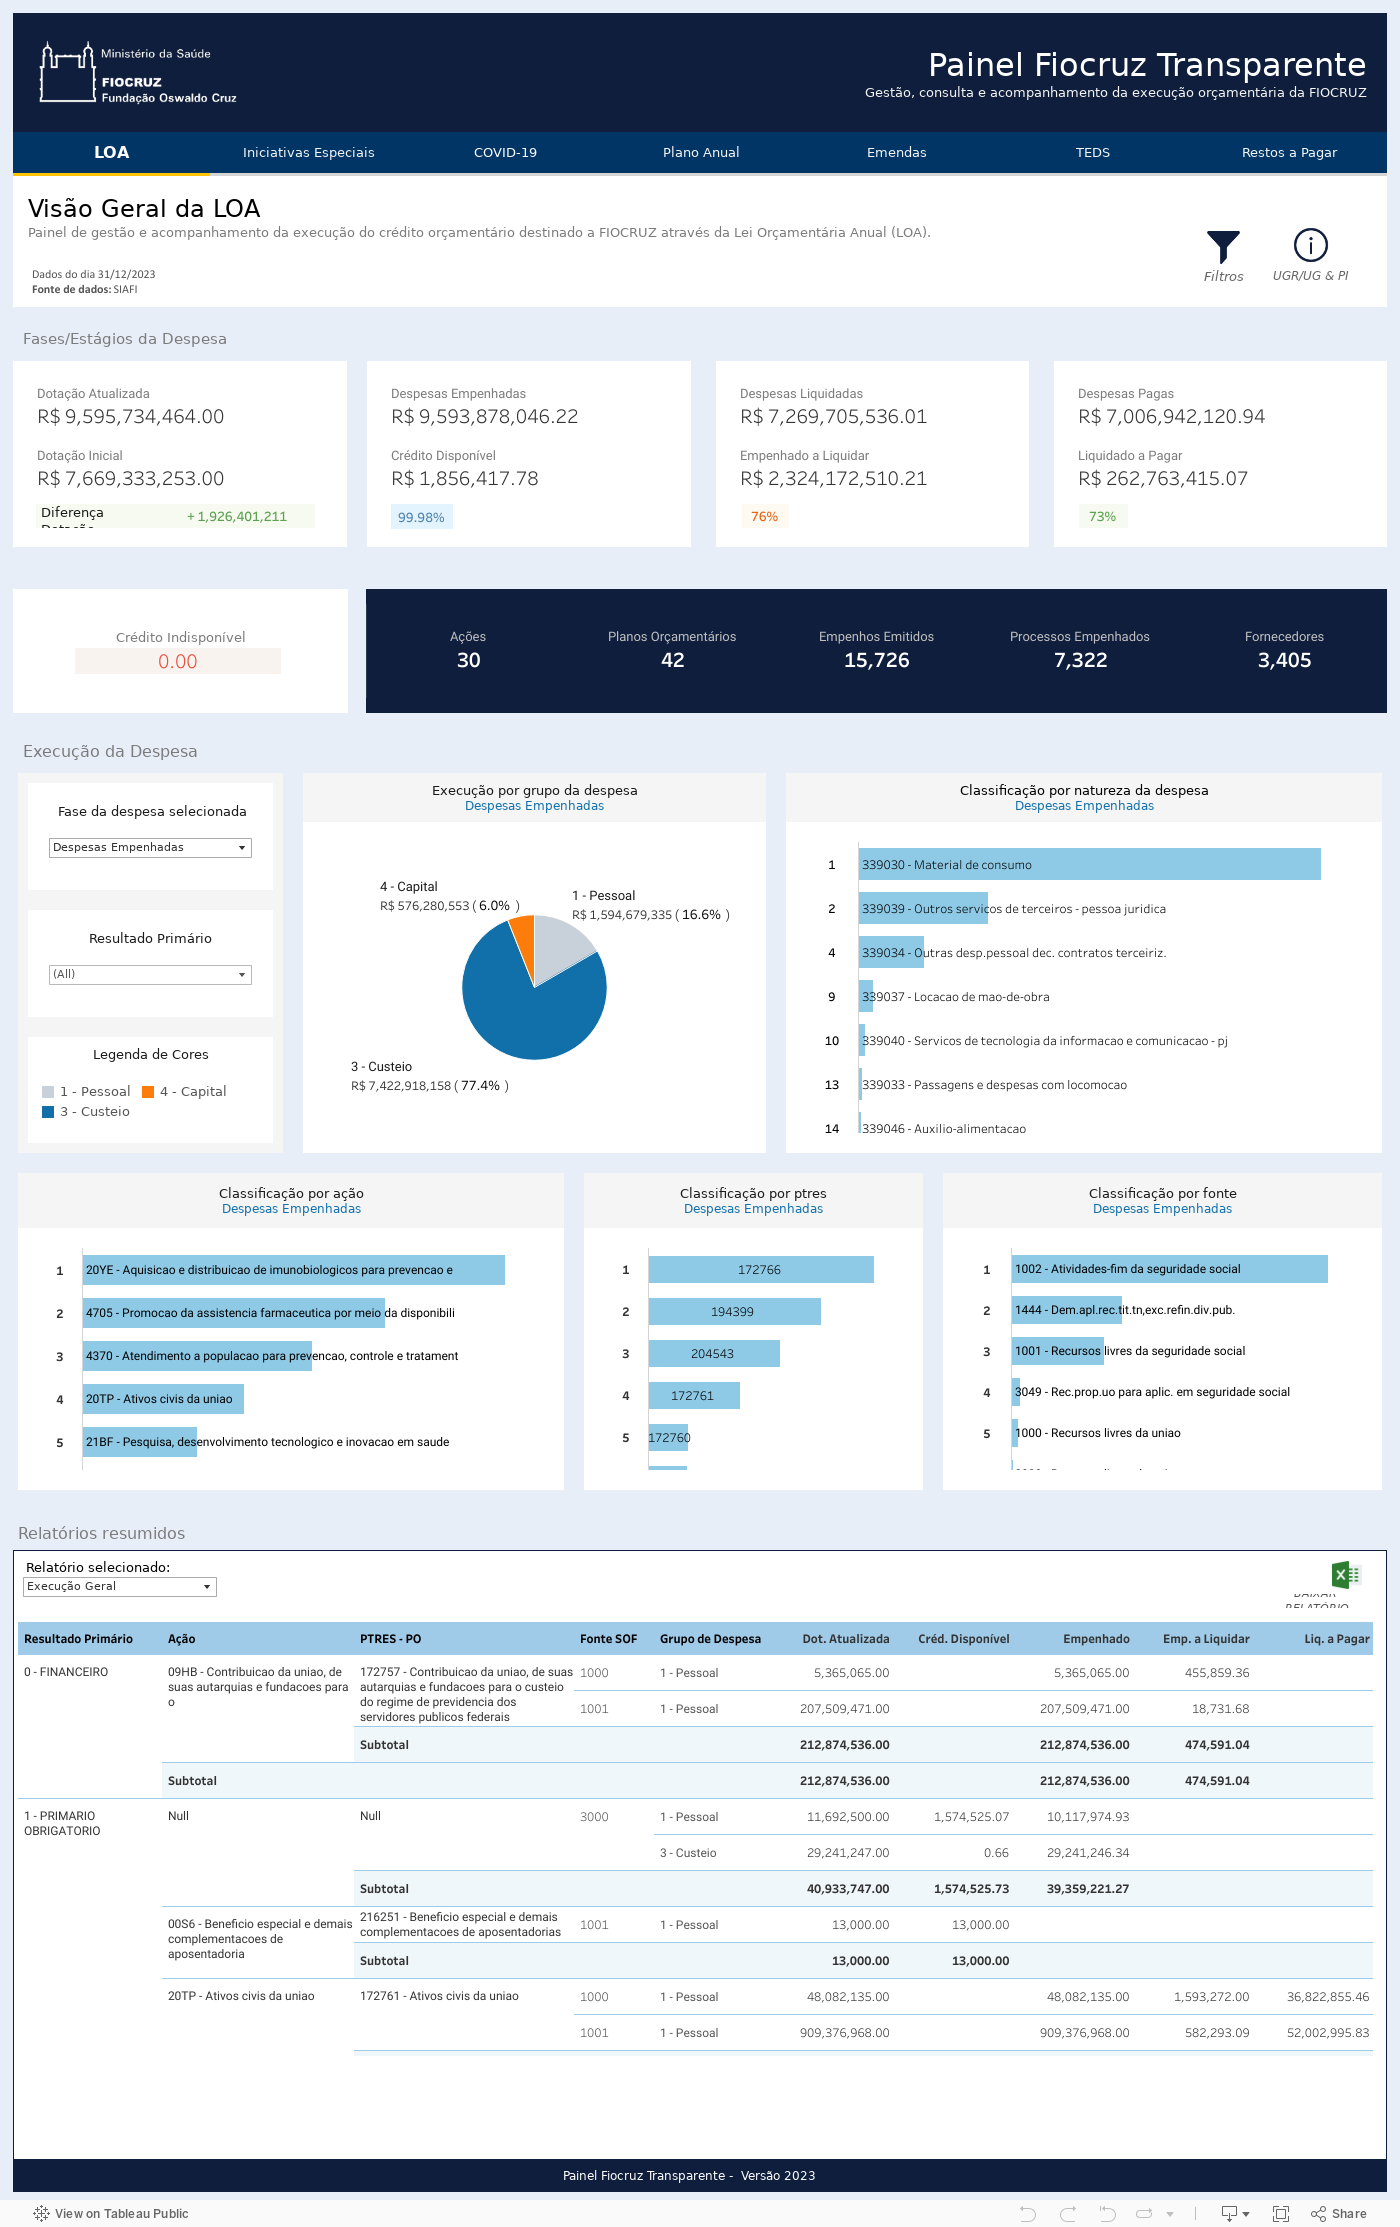This screenshot has width=1400, height=2227.
Task: Select bar 21BF - Pesquisa, desenvolvimento tecnologico
Action: click(x=140, y=1442)
